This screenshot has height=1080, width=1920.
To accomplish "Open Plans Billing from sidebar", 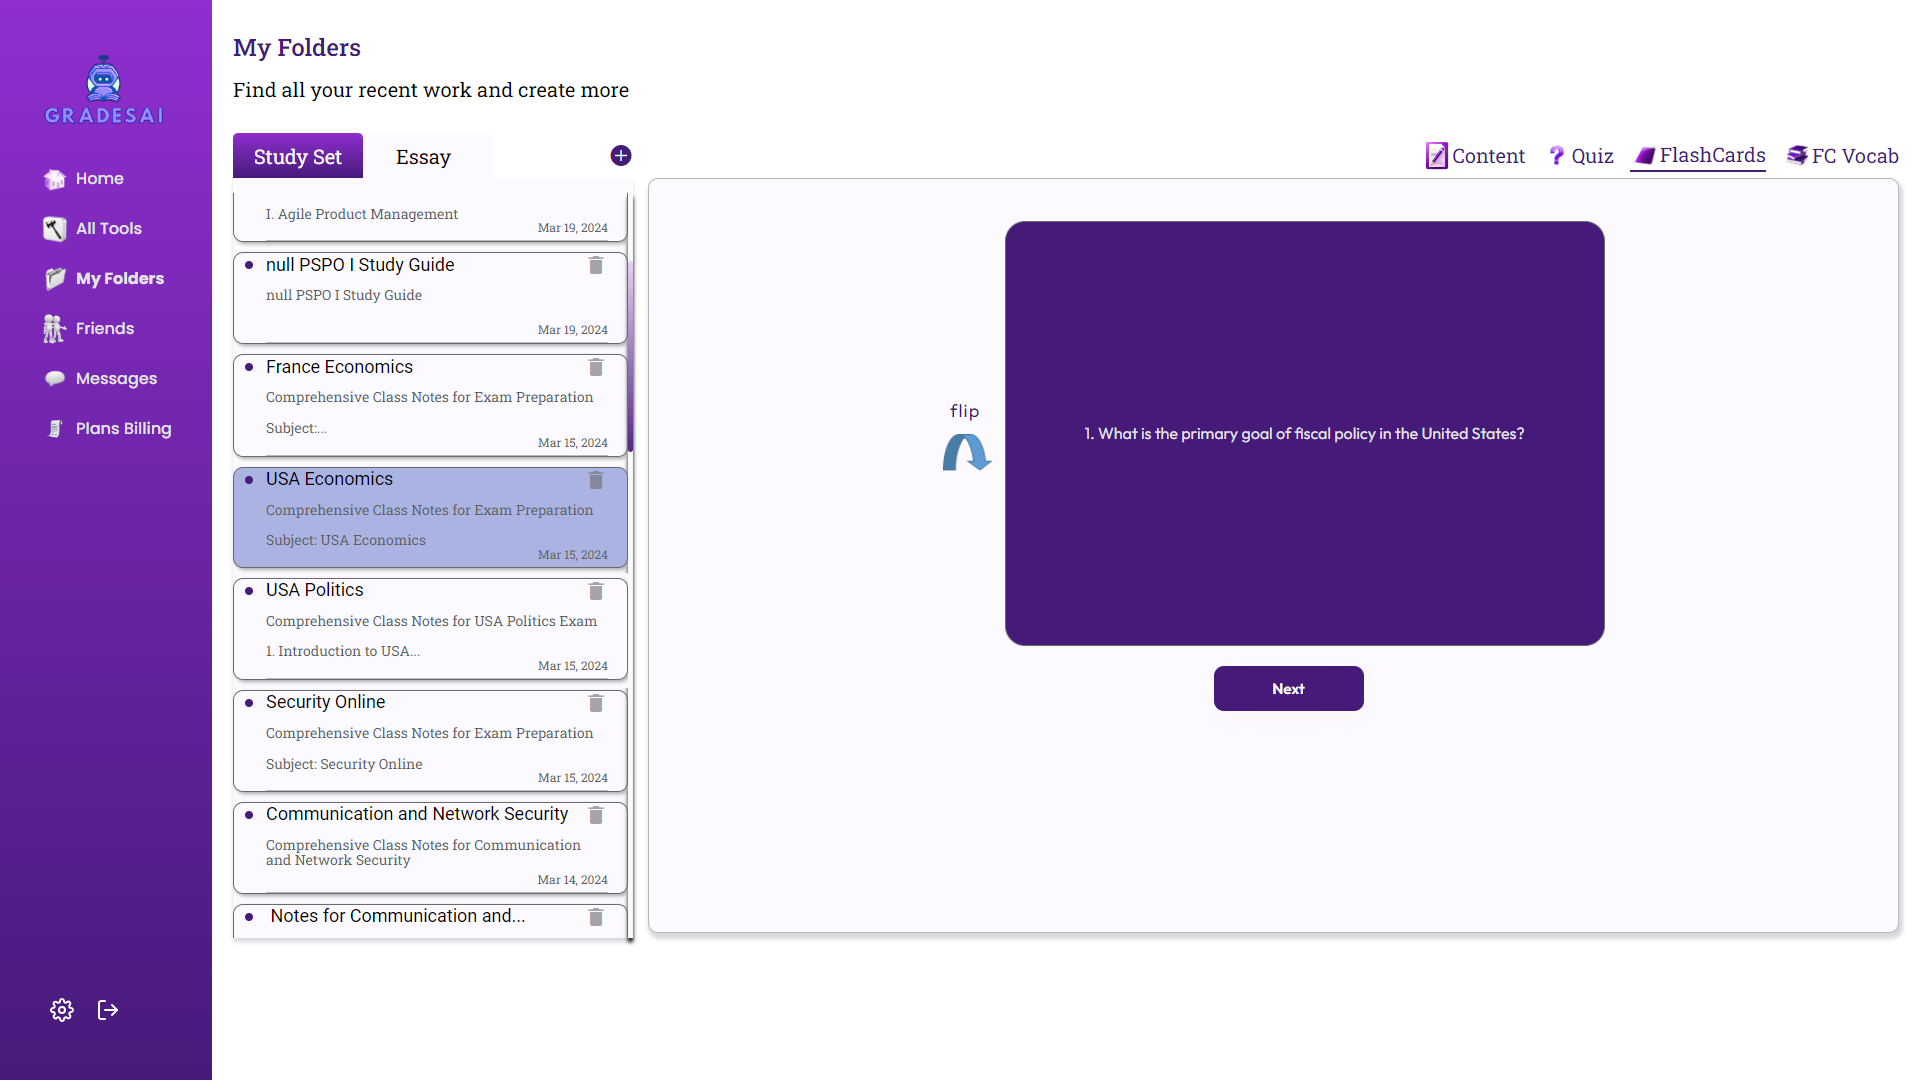I will point(122,428).
